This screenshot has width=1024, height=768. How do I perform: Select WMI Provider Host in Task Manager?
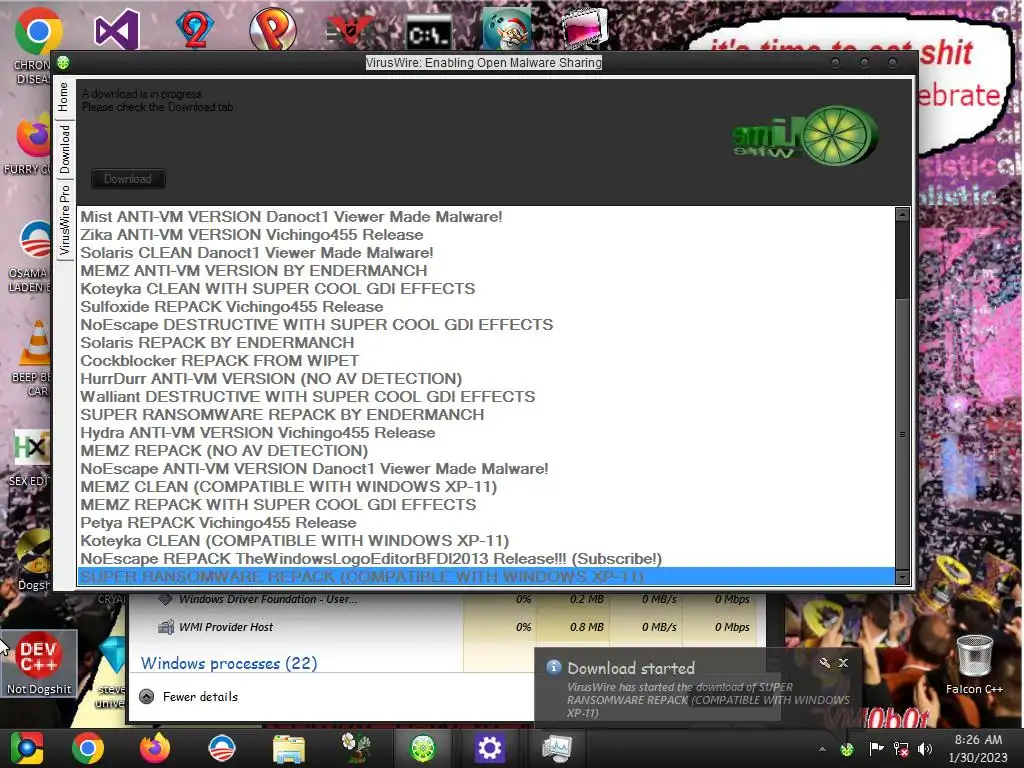[x=444, y=627]
